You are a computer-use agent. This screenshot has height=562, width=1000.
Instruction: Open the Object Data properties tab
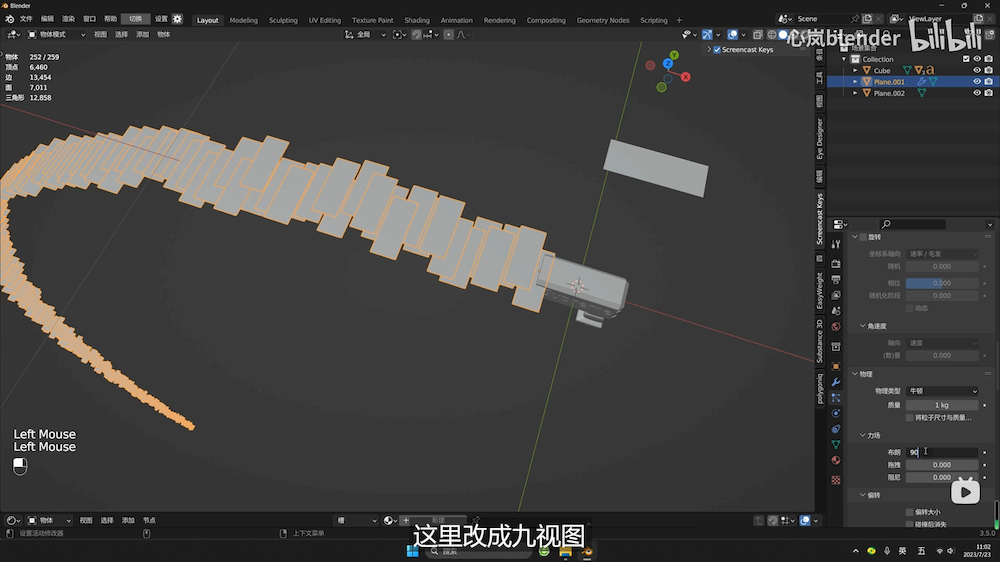[x=835, y=445]
